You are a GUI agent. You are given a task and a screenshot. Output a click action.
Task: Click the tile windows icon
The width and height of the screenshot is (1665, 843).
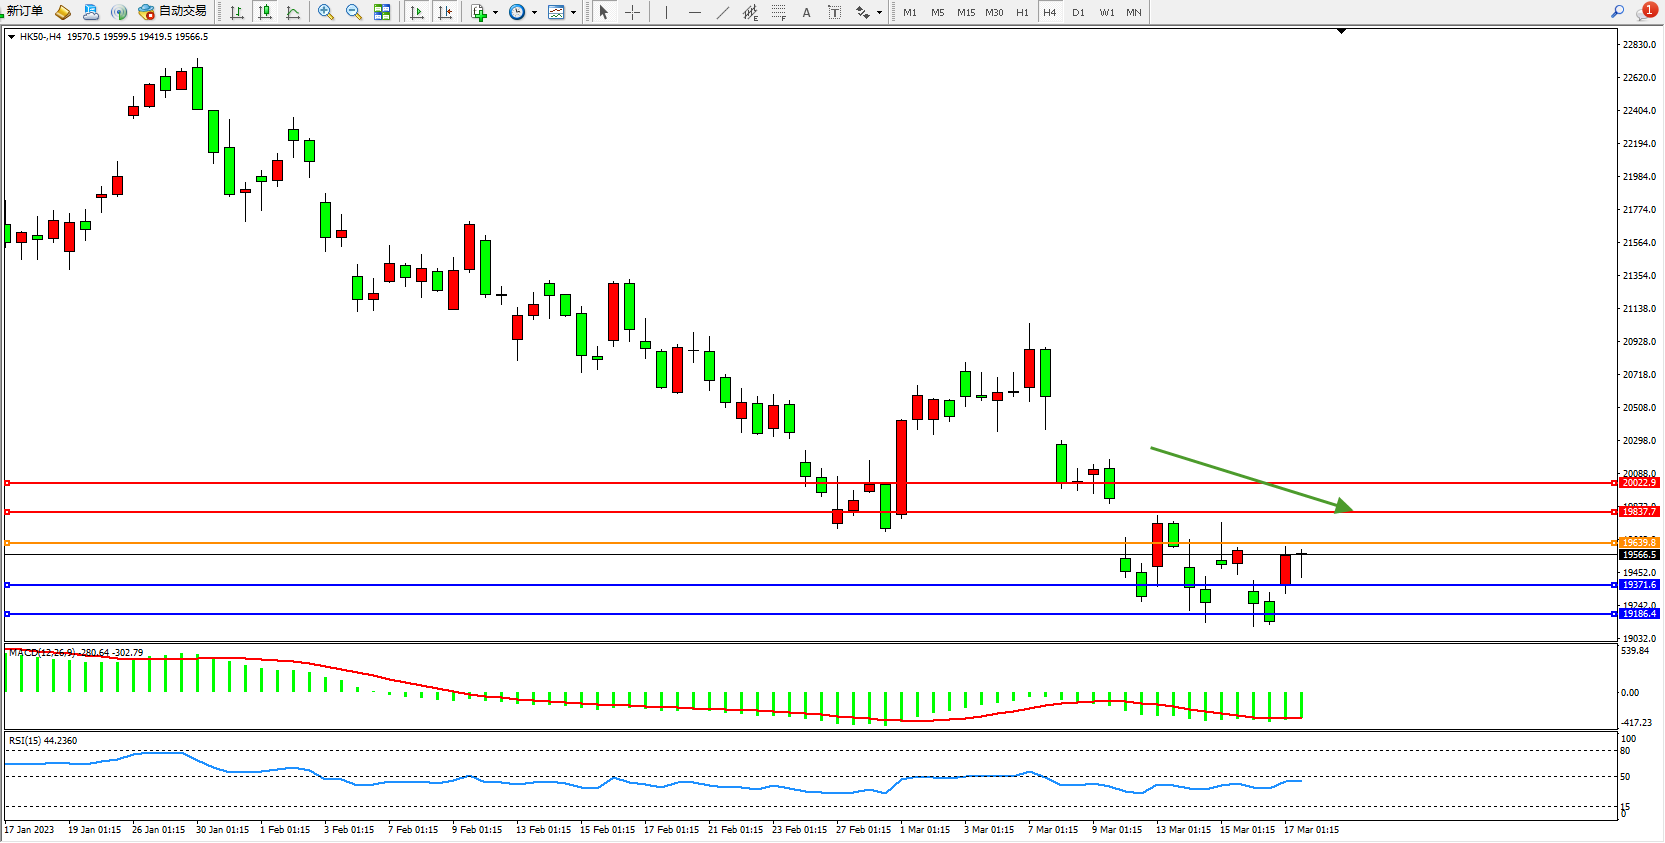pyautogui.click(x=382, y=12)
